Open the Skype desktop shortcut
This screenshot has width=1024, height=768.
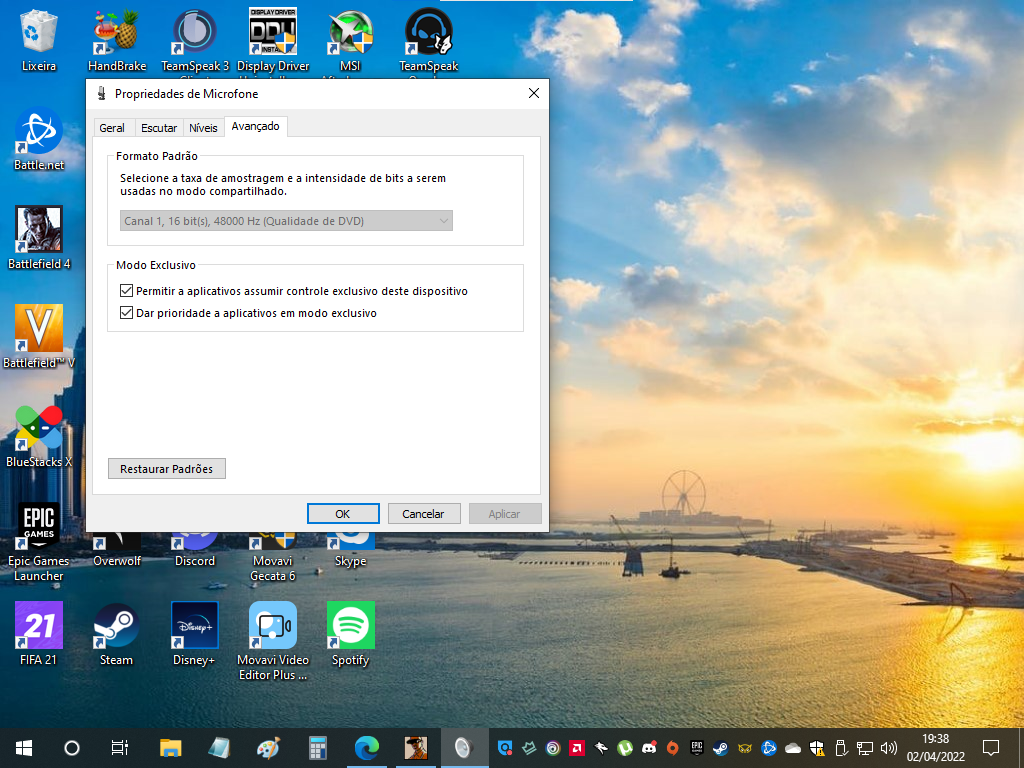click(351, 550)
